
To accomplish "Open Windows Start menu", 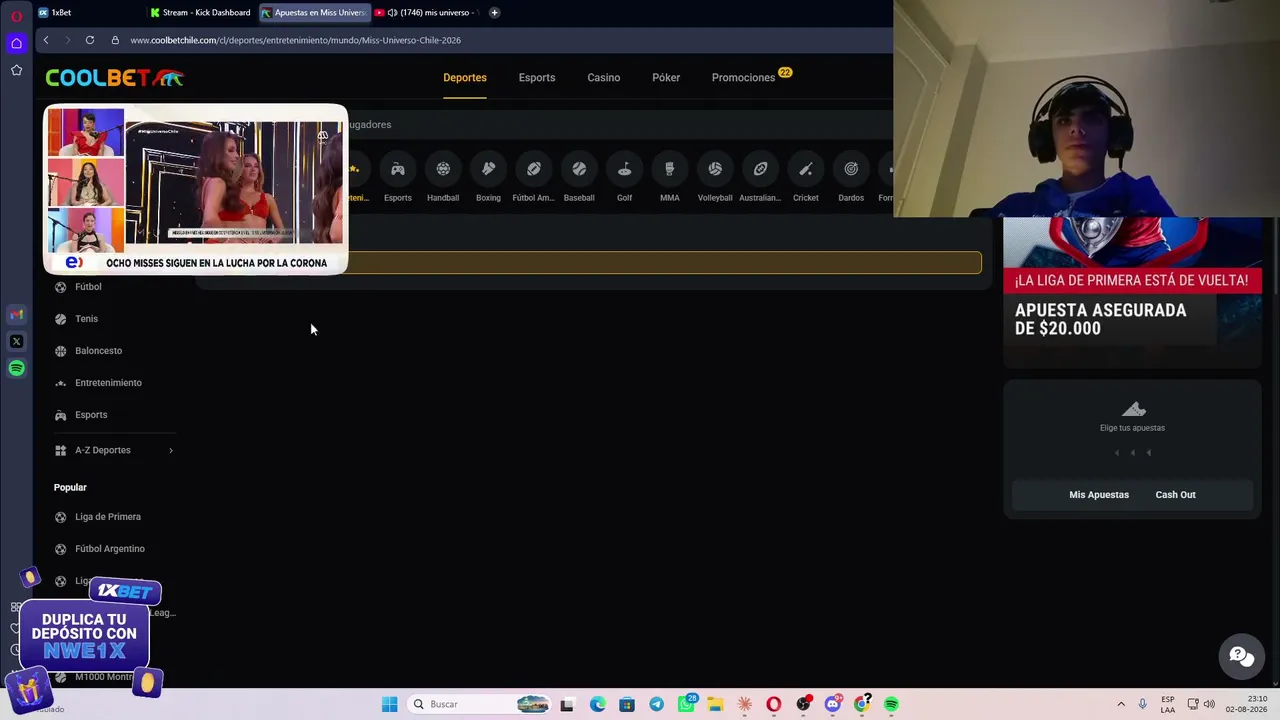I will (x=389, y=704).
